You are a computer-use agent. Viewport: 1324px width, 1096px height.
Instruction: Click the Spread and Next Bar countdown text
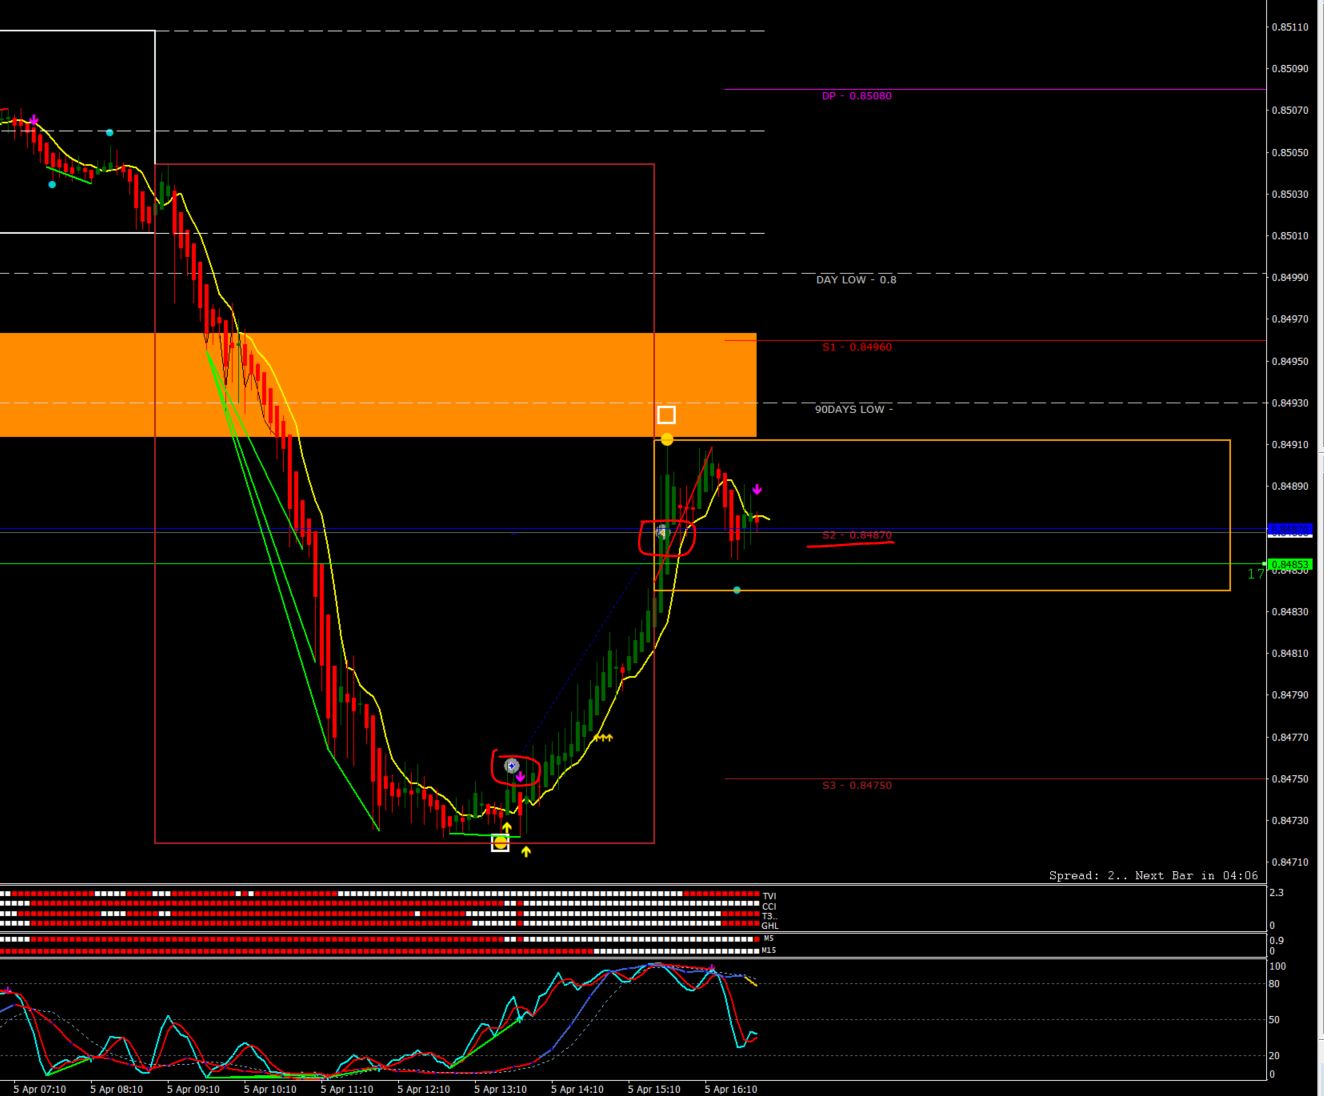click(1153, 875)
